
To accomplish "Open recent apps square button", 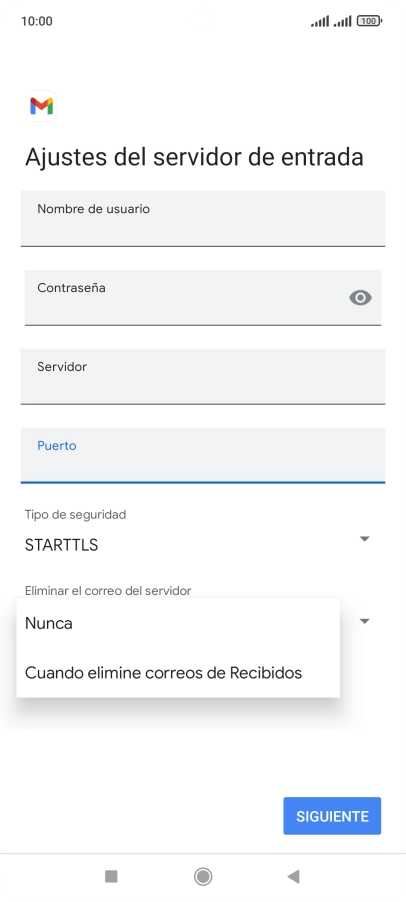I will coord(111,876).
